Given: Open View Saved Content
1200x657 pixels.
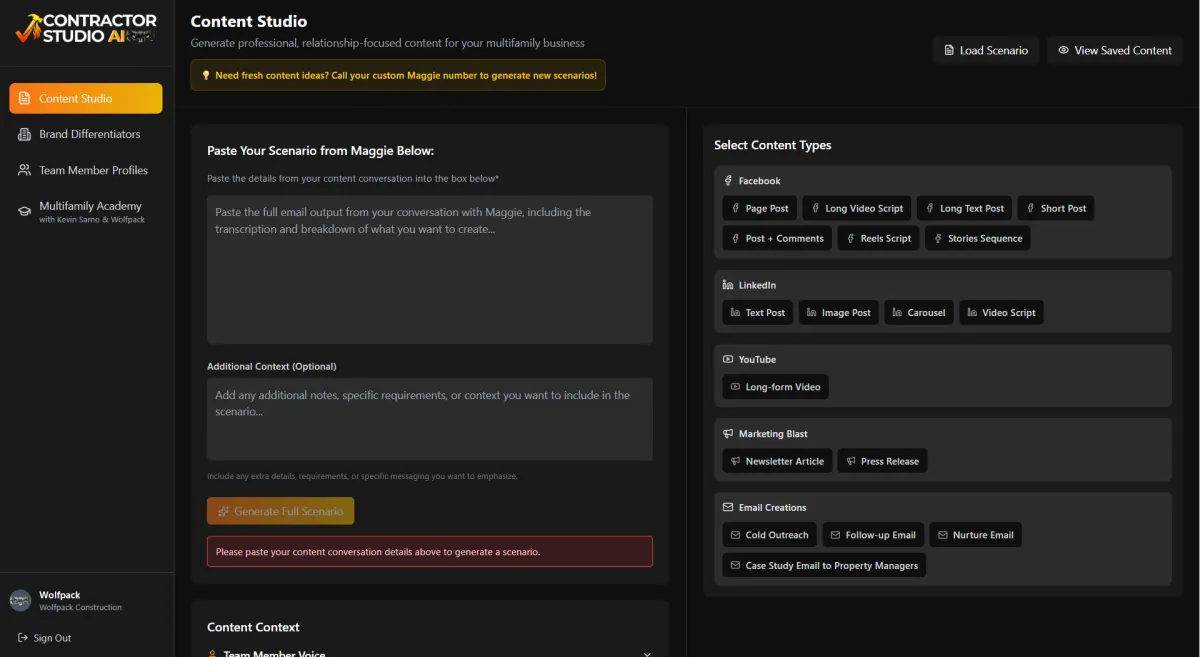Looking at the screenshot, I should coord(1115,50).
